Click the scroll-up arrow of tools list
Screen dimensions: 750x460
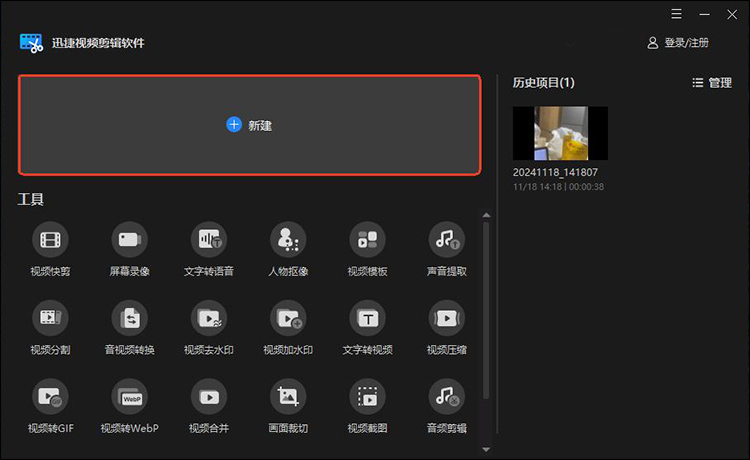(486, 215)
